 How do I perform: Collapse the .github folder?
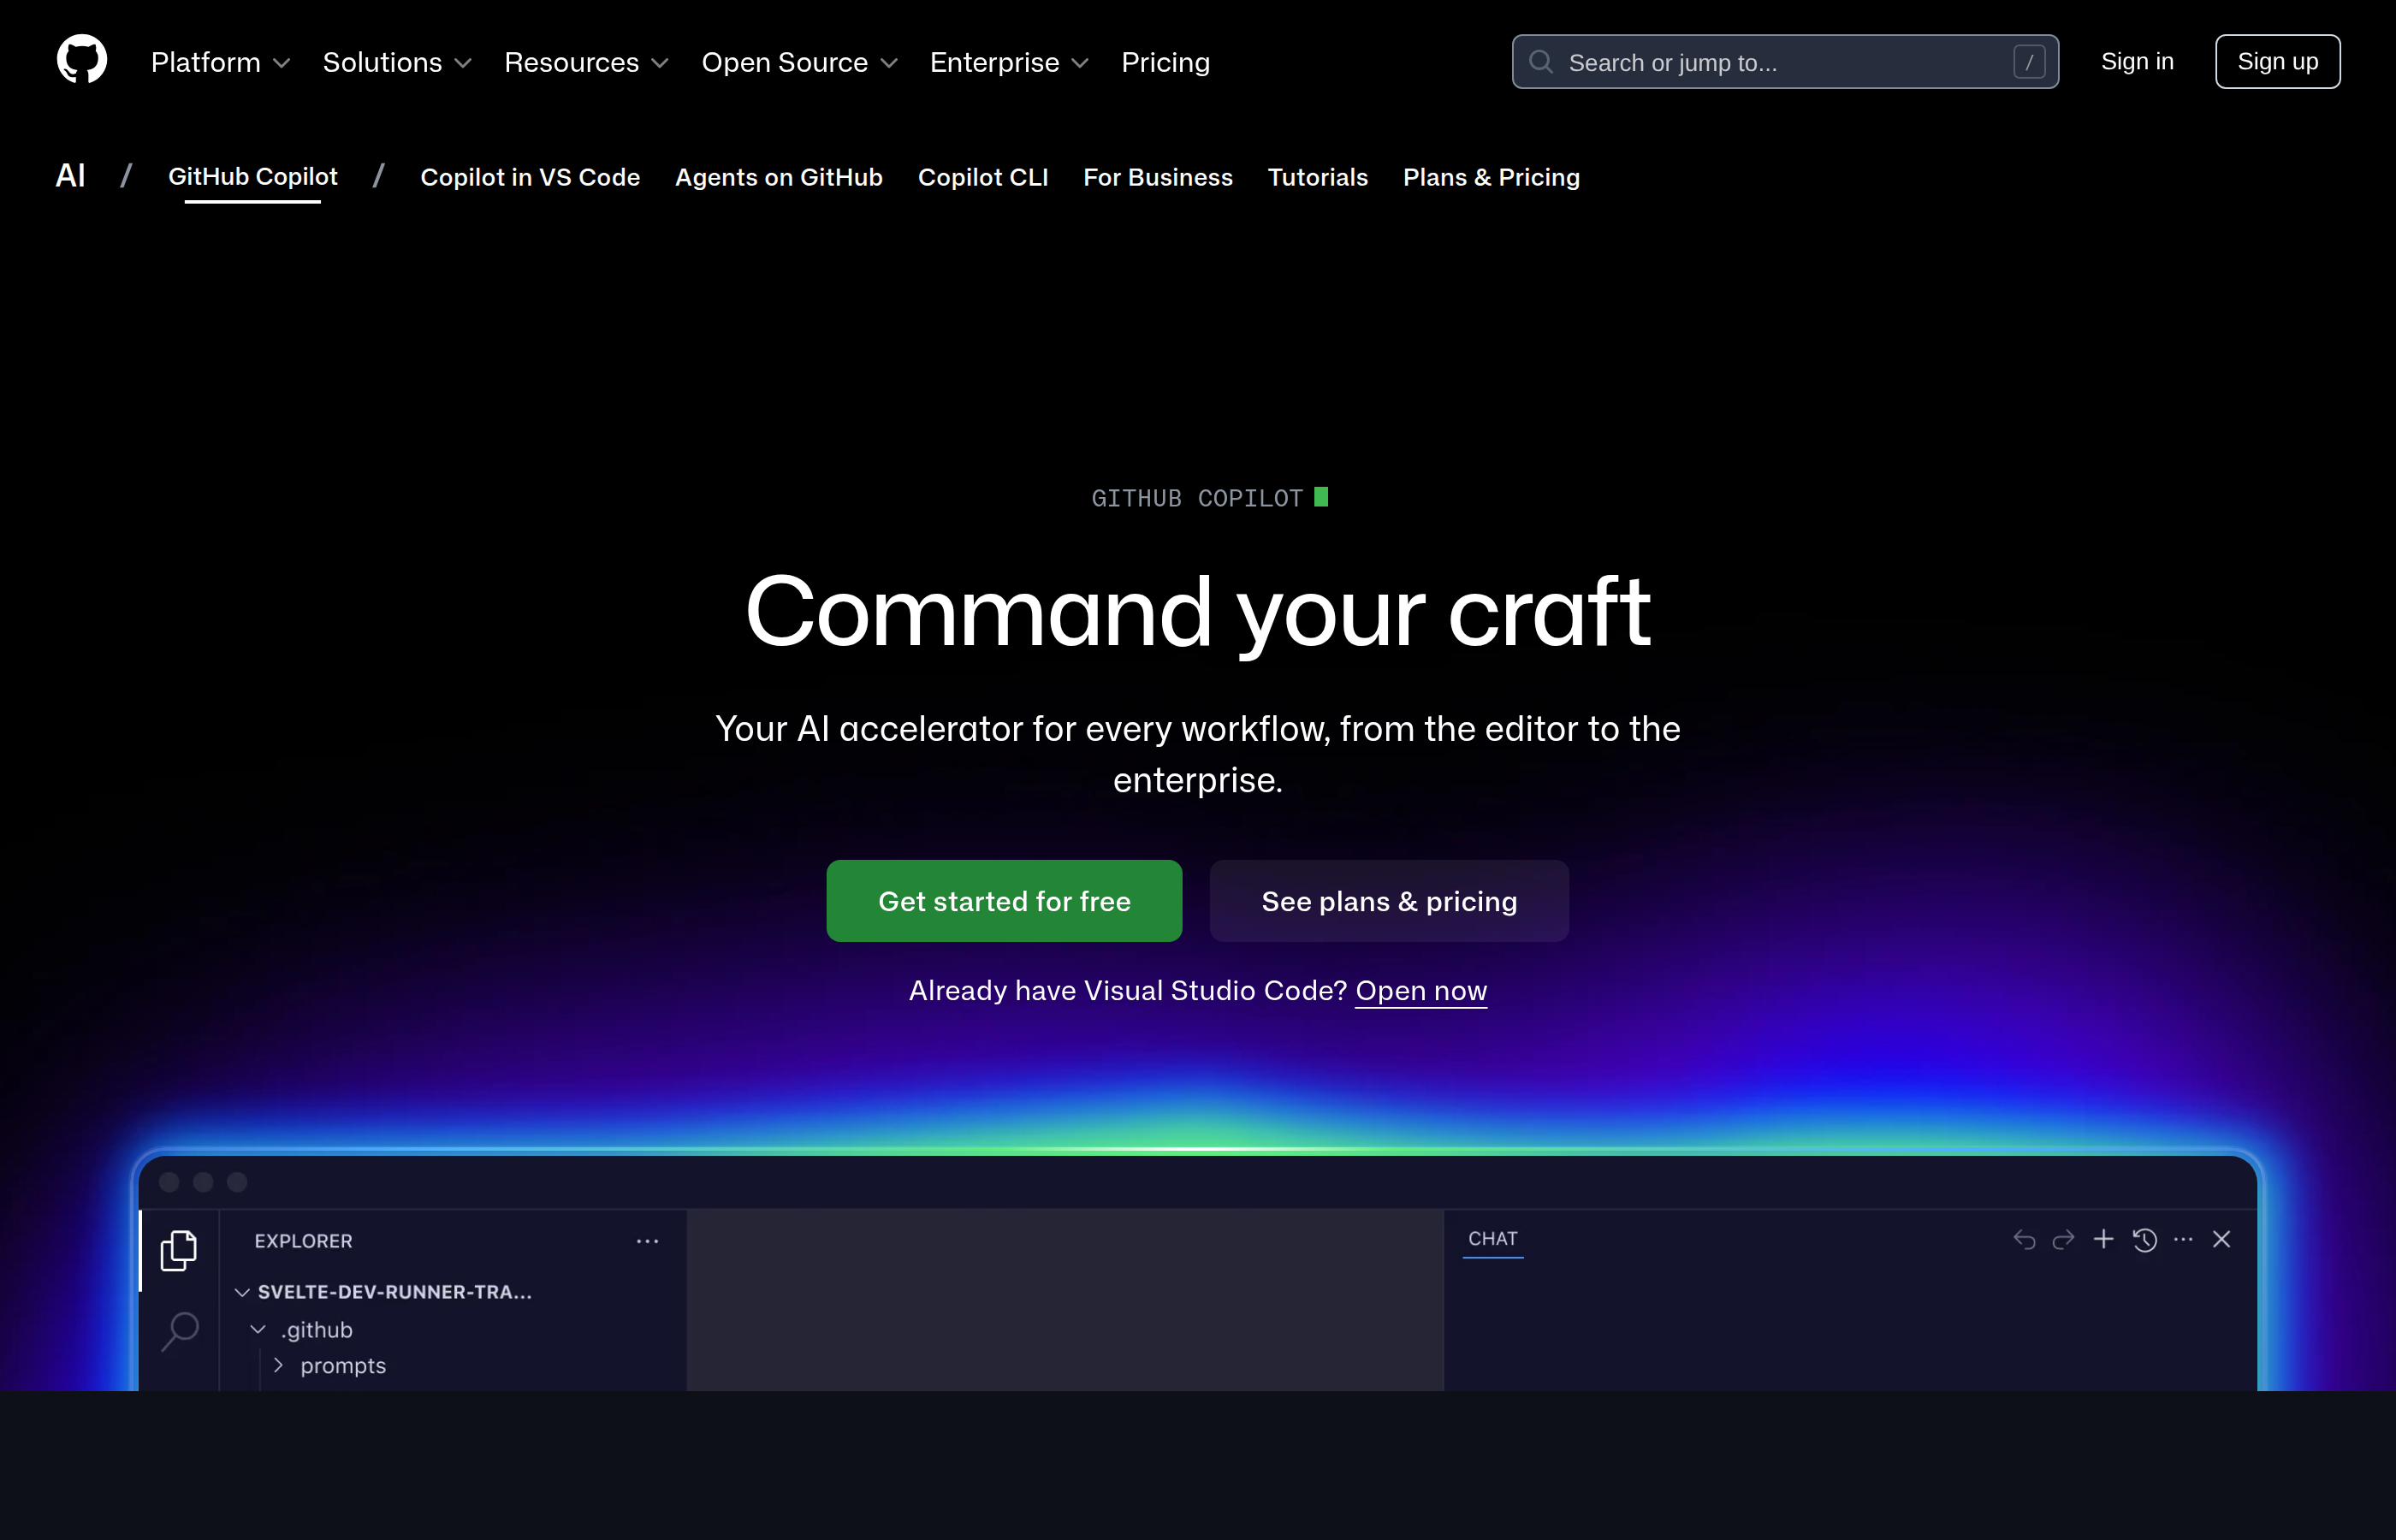coord(258,1329)
